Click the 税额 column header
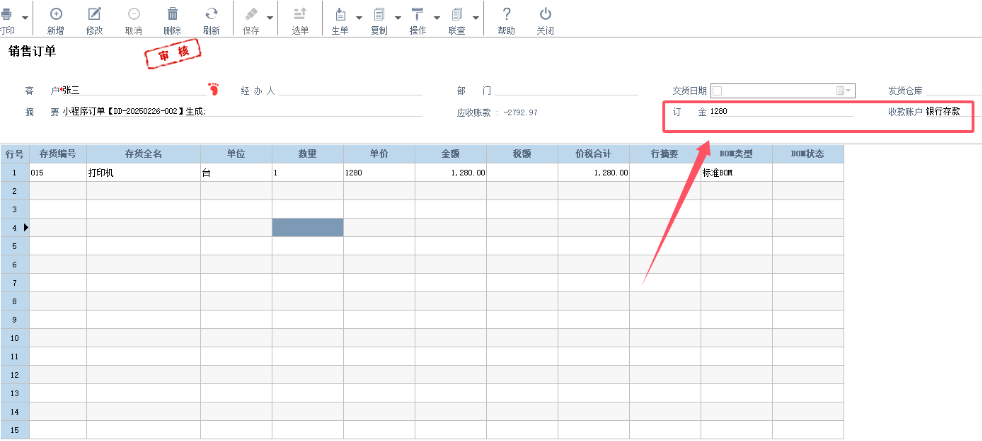 coord(522,154)
